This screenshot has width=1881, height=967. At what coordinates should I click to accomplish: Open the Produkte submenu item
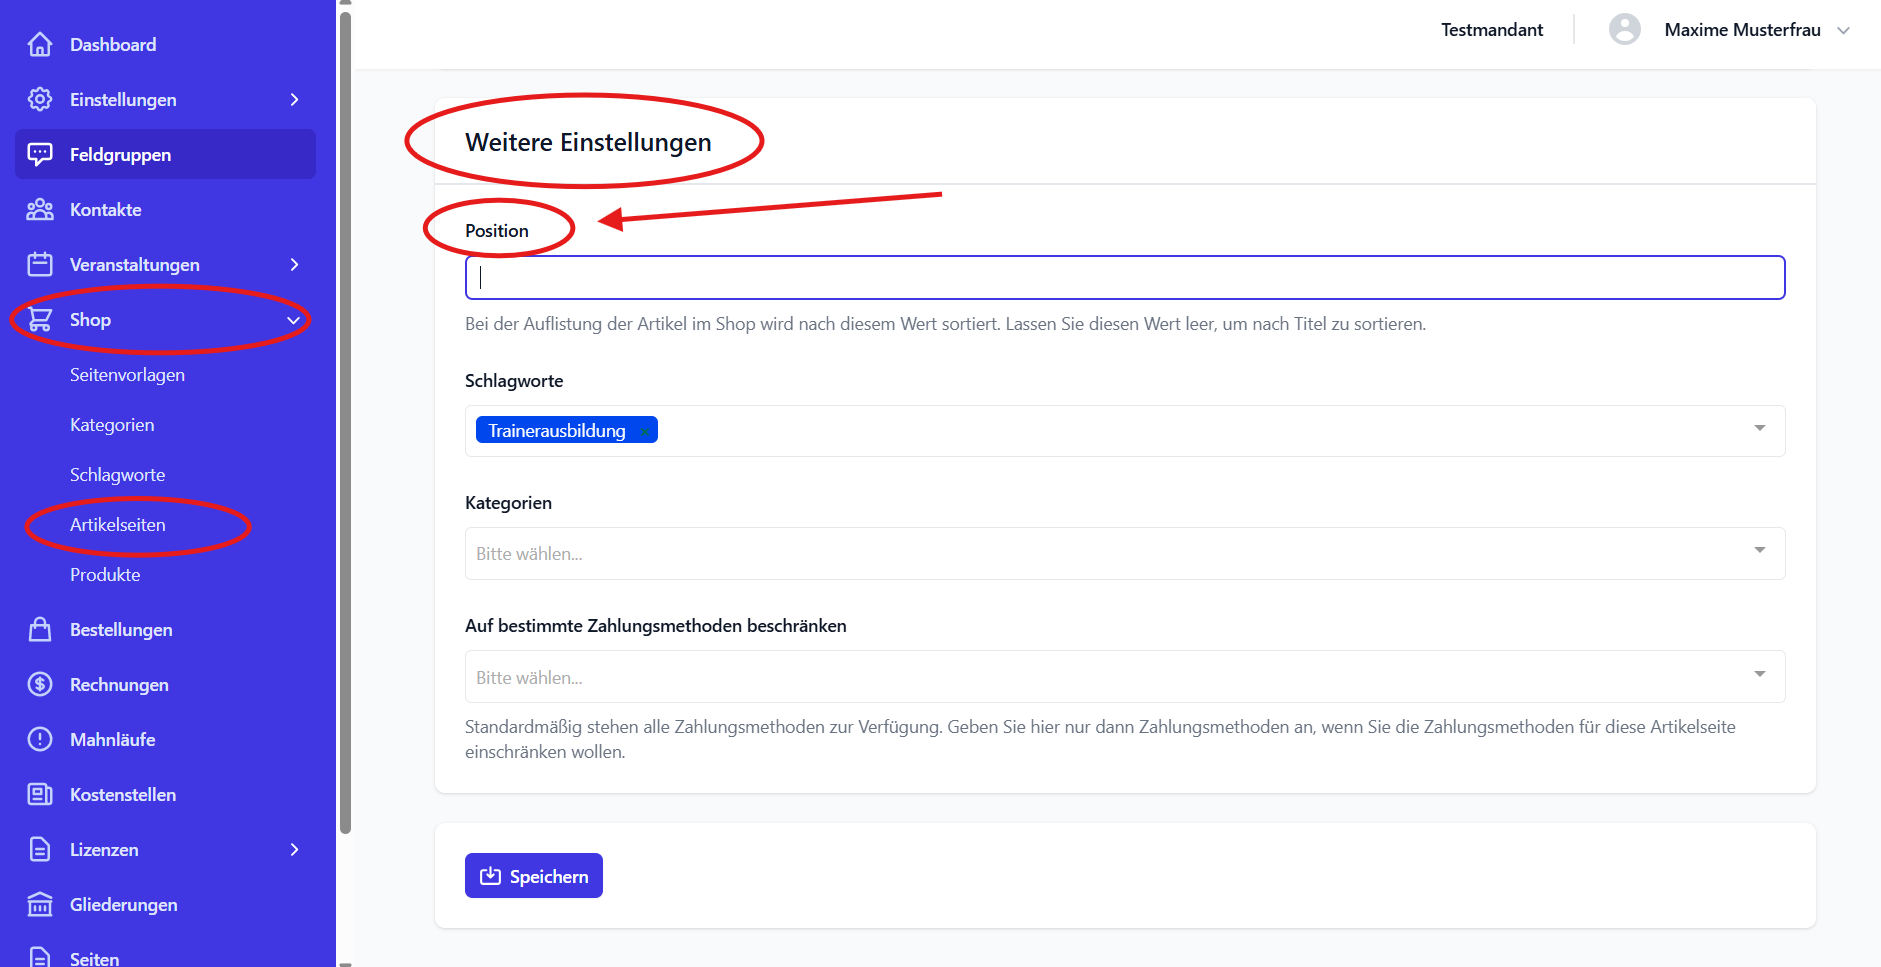(105, 575)
